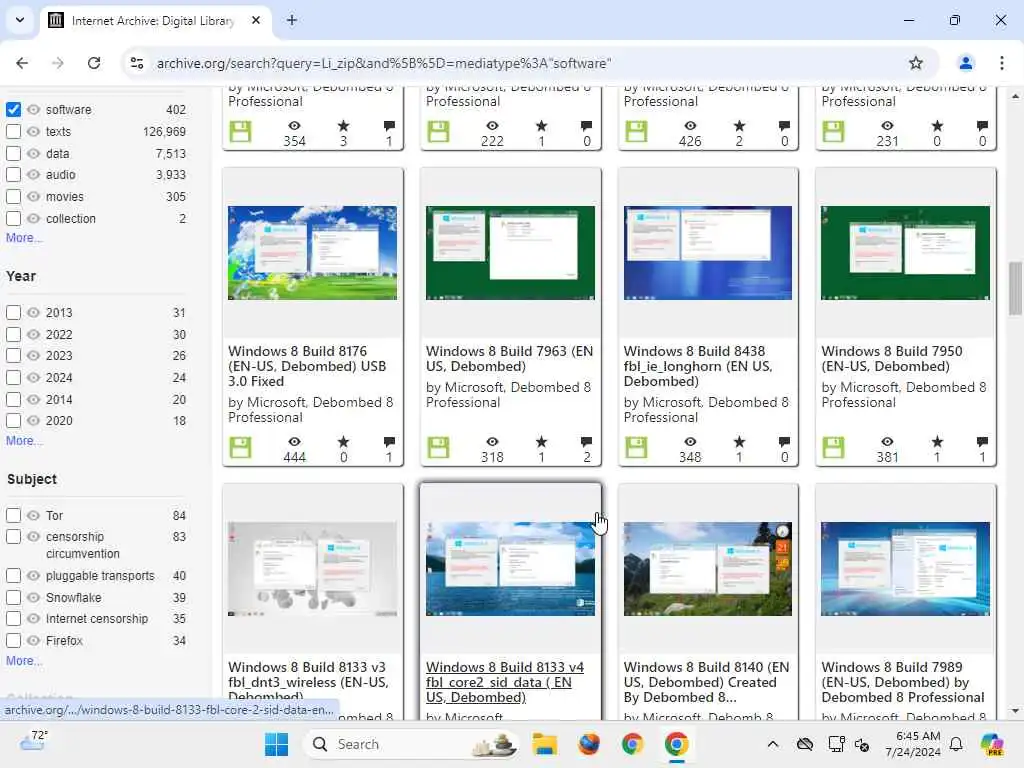Toggle eye icon next to censorship circumvention
1024x768 pixels.
pos(33,537)
